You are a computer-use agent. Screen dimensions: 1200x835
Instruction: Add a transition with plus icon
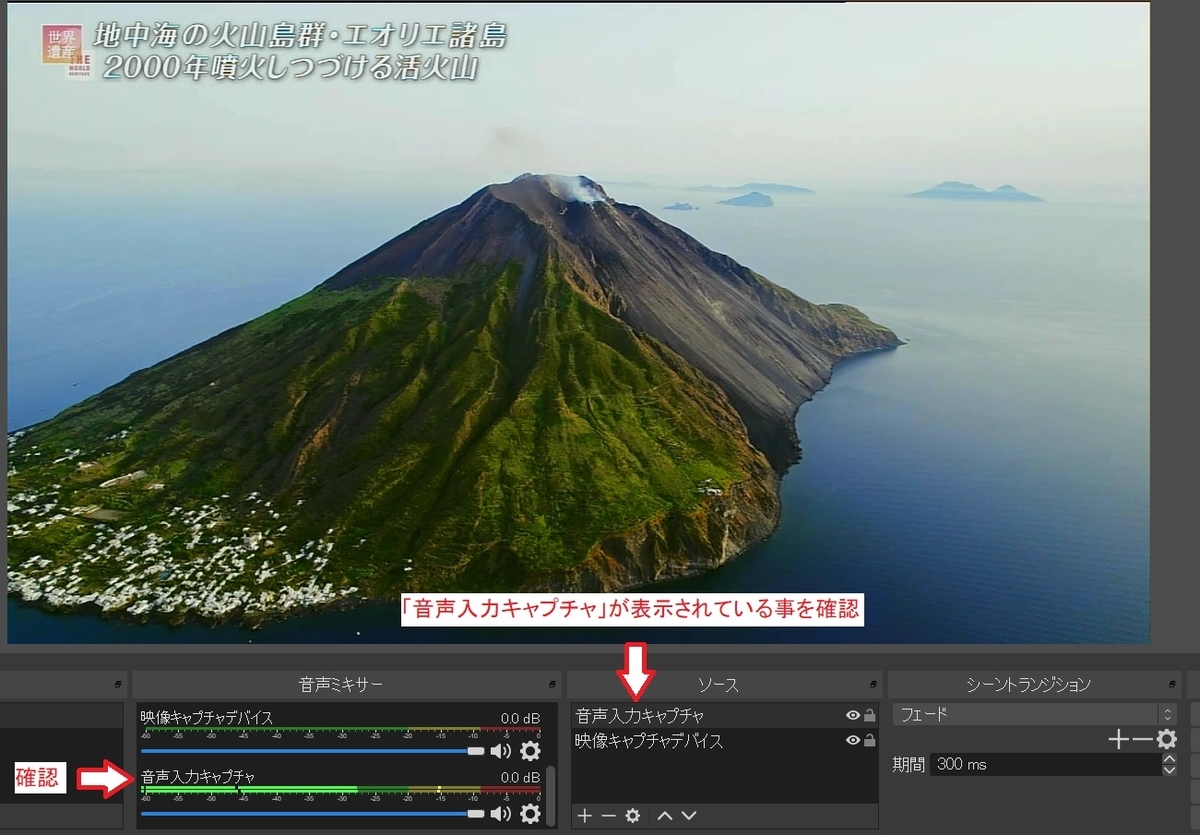1119,740
